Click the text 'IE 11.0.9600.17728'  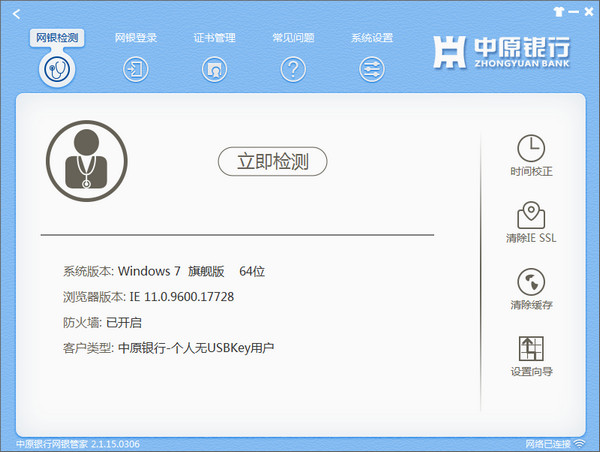182,297
